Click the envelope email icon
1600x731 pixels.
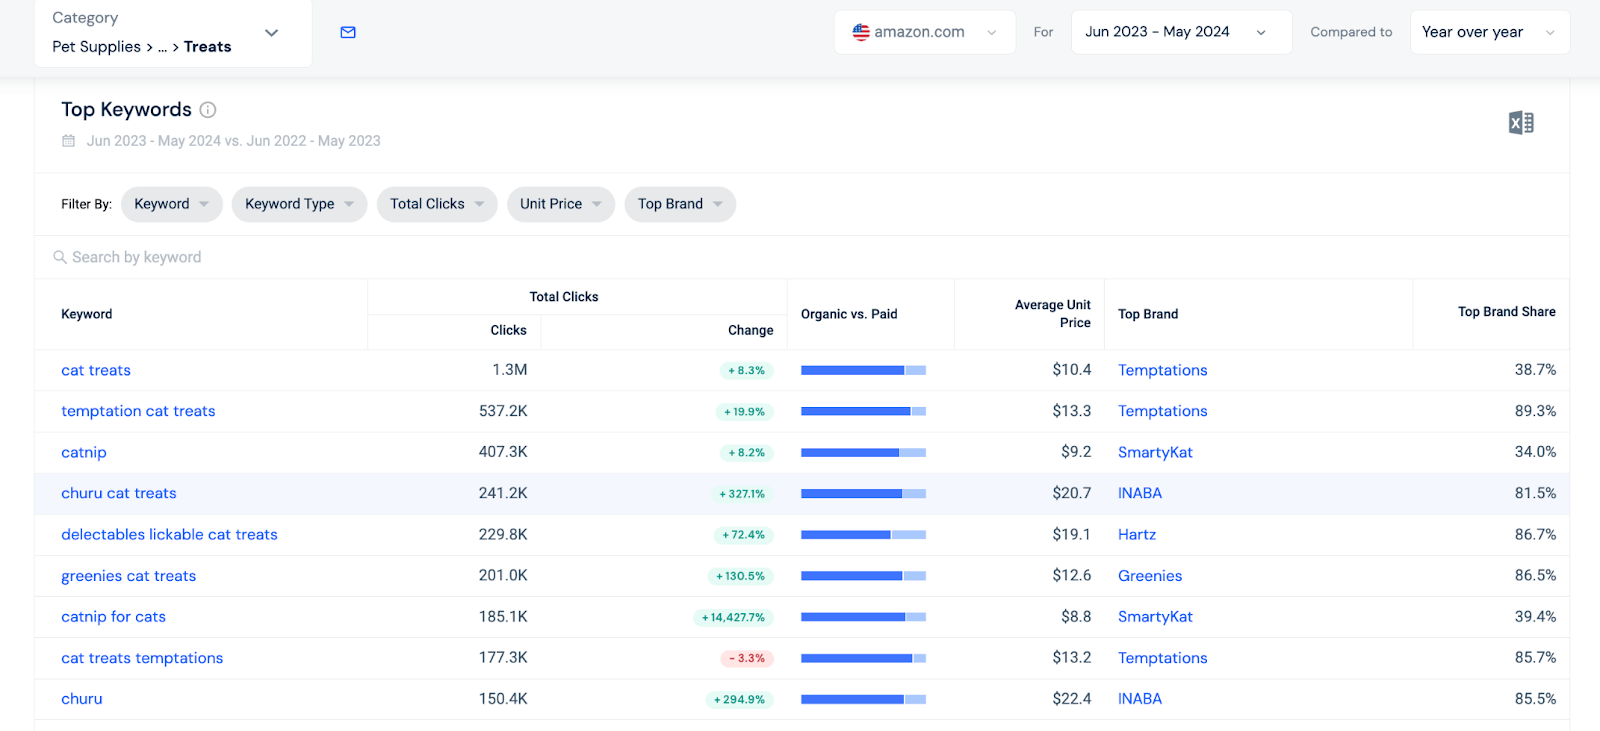coord(348,32)
